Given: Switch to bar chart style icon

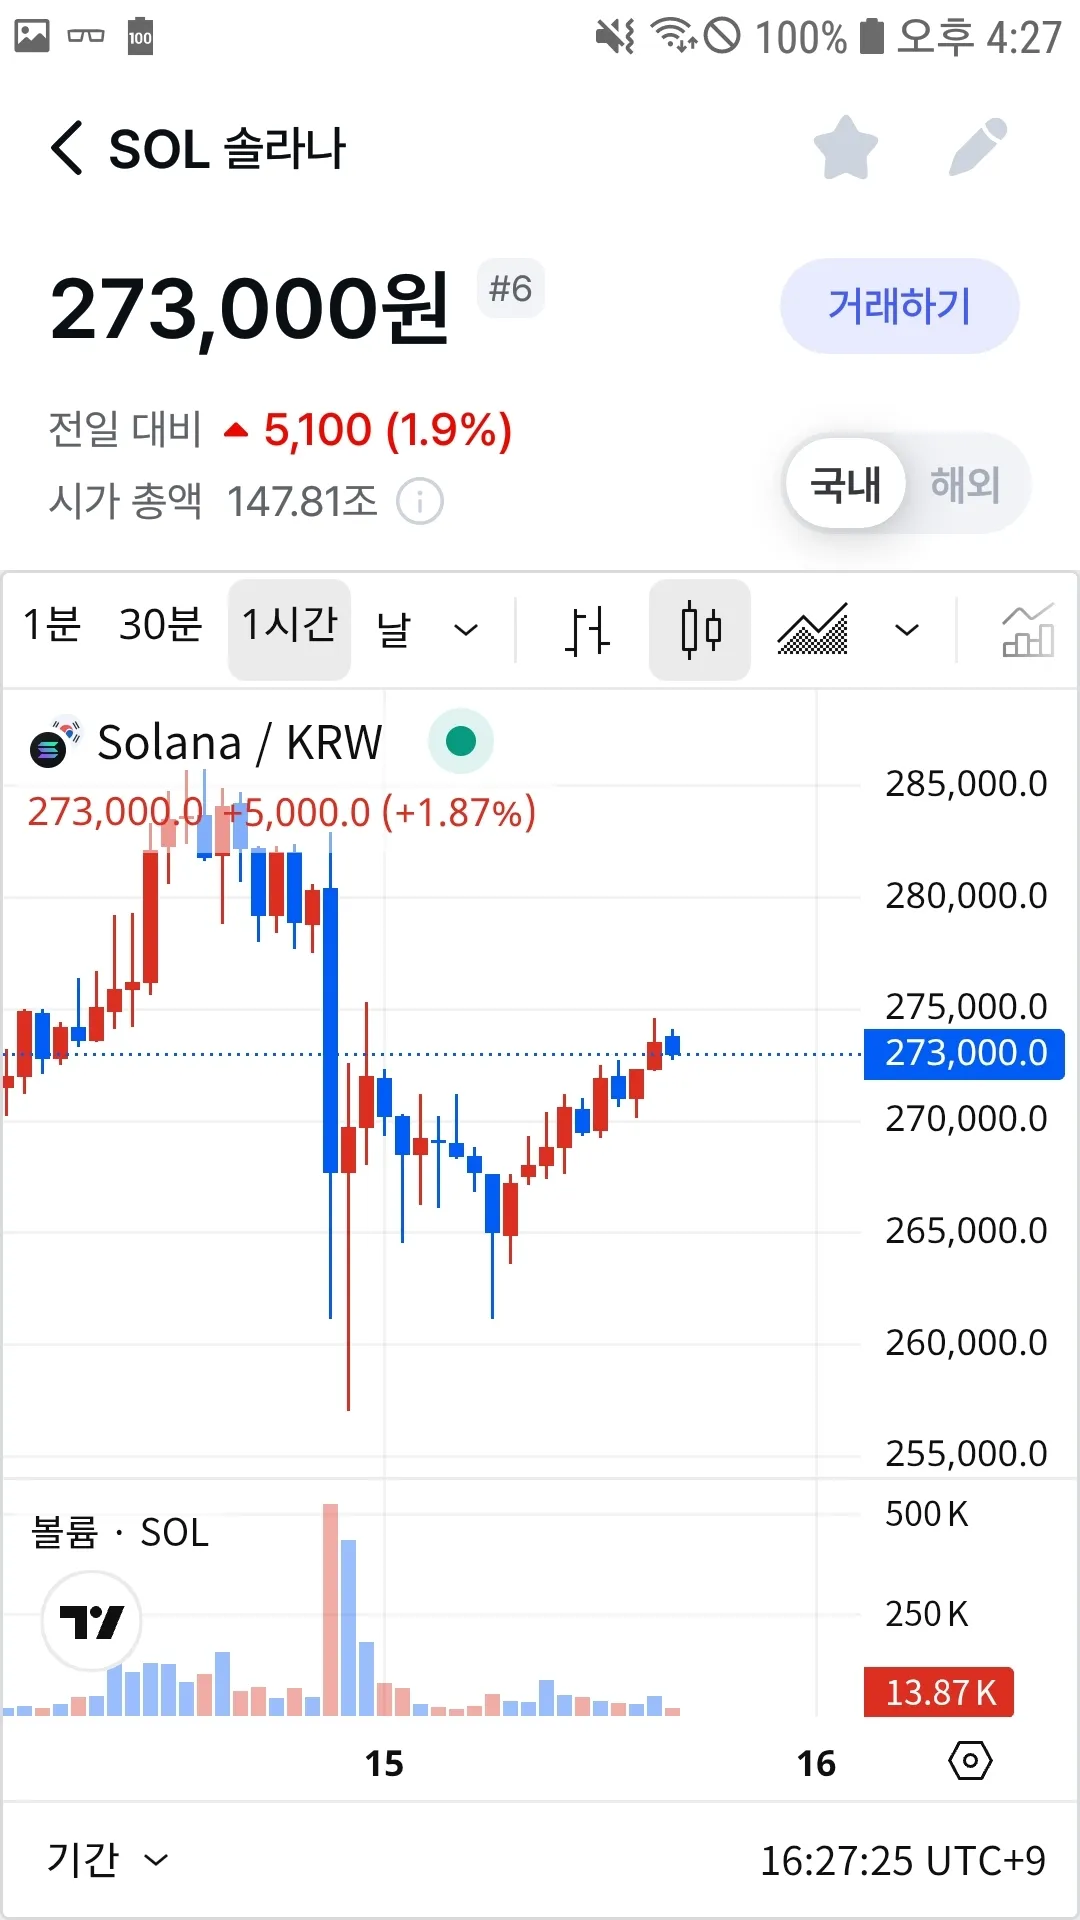Looking at the screenshot, I should point(586,630).
